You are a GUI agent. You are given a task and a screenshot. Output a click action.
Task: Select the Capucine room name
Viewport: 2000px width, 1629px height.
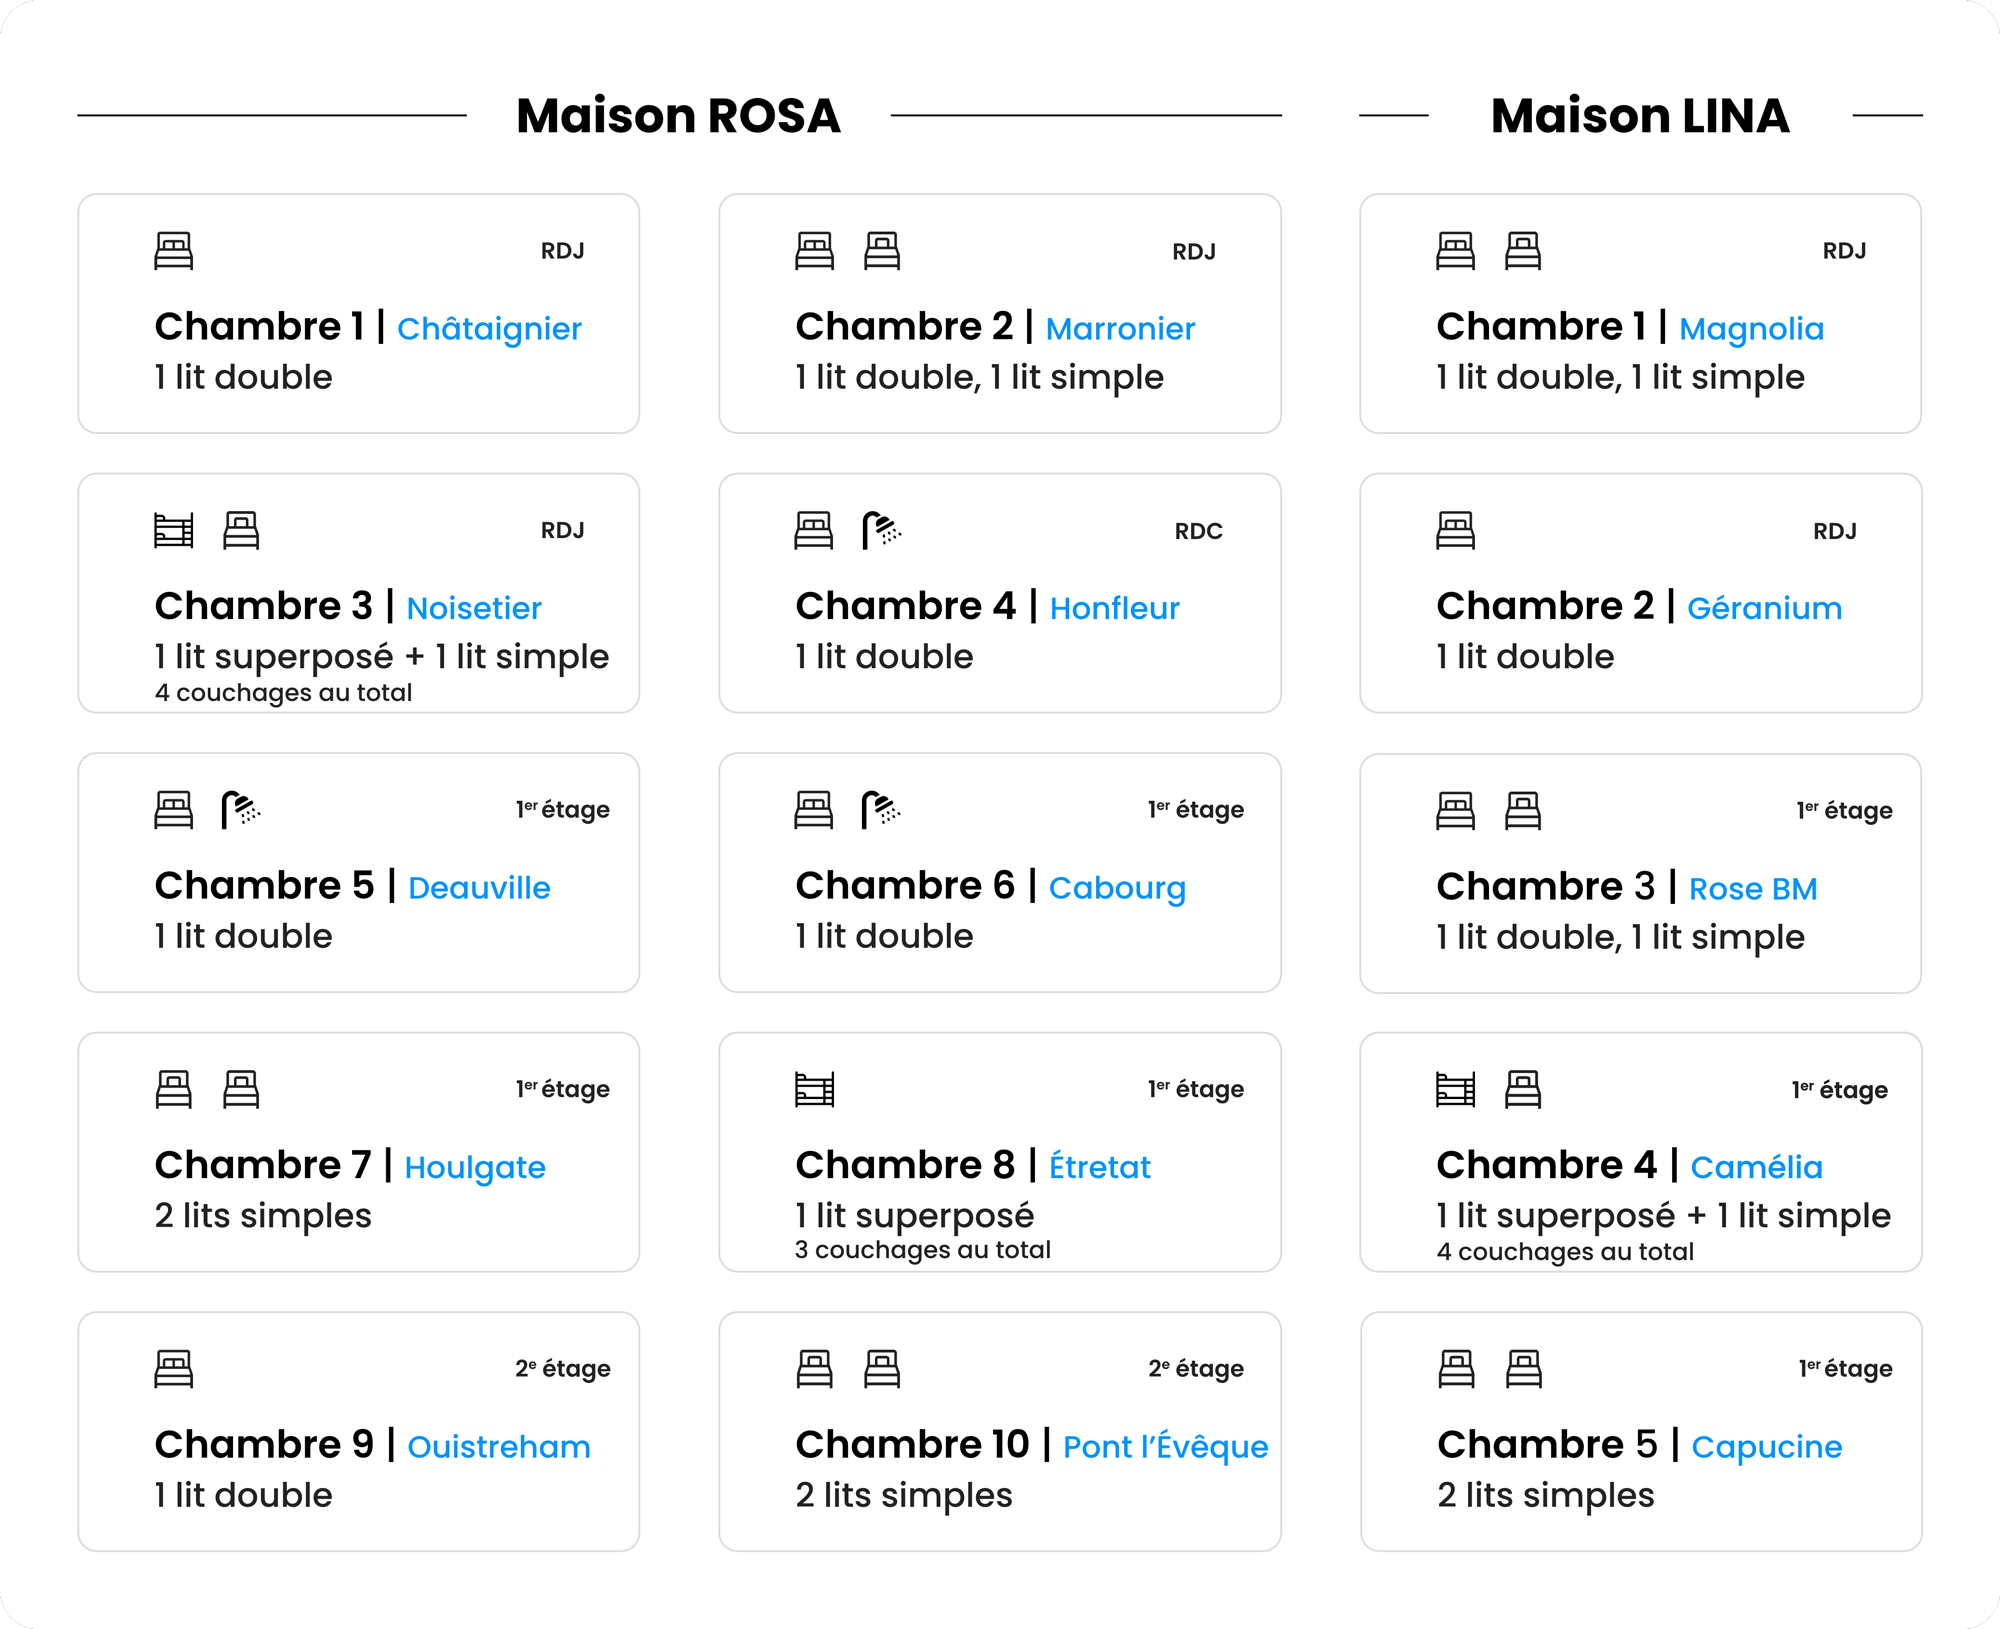[1766, 1447]
